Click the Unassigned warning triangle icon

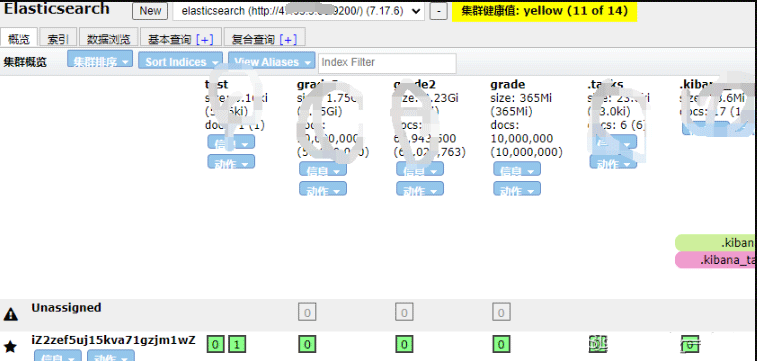click(11, 315)
